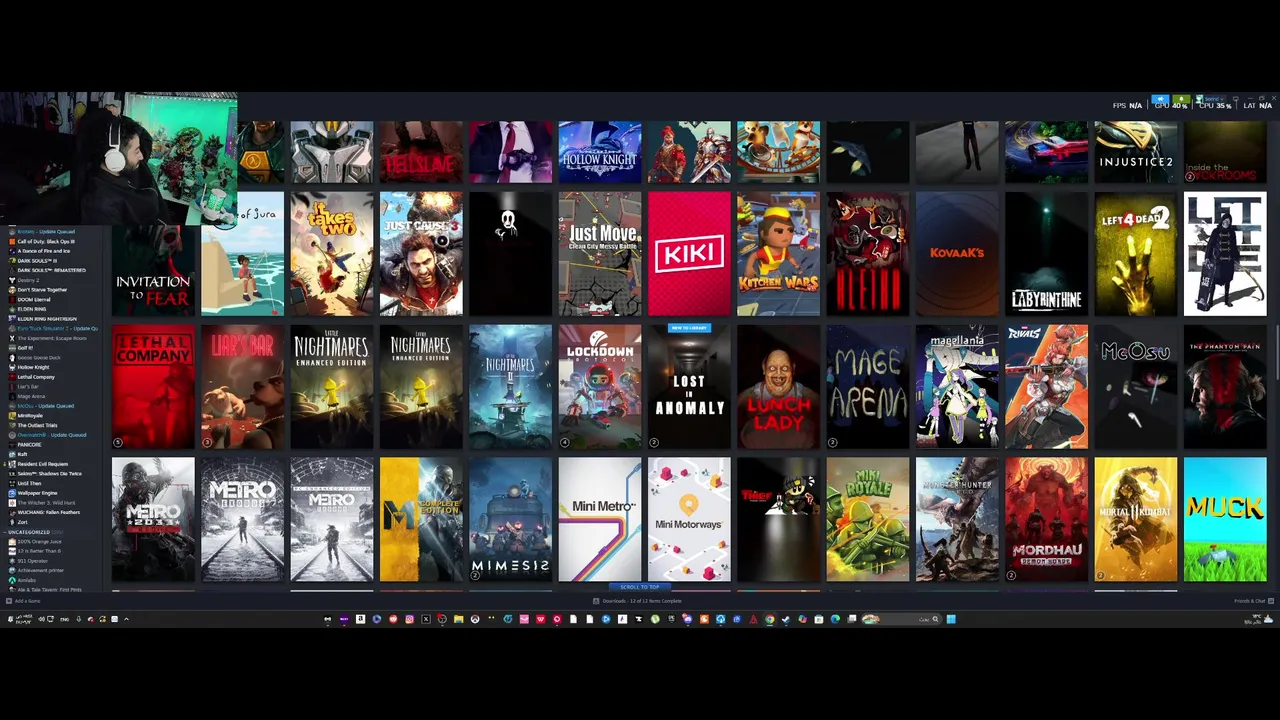The height and width of the screenshot is (720, 1280).
Task: Select ELDEN RING NIGHTREIGN in sidebar
Action: (x=47, y=319)
